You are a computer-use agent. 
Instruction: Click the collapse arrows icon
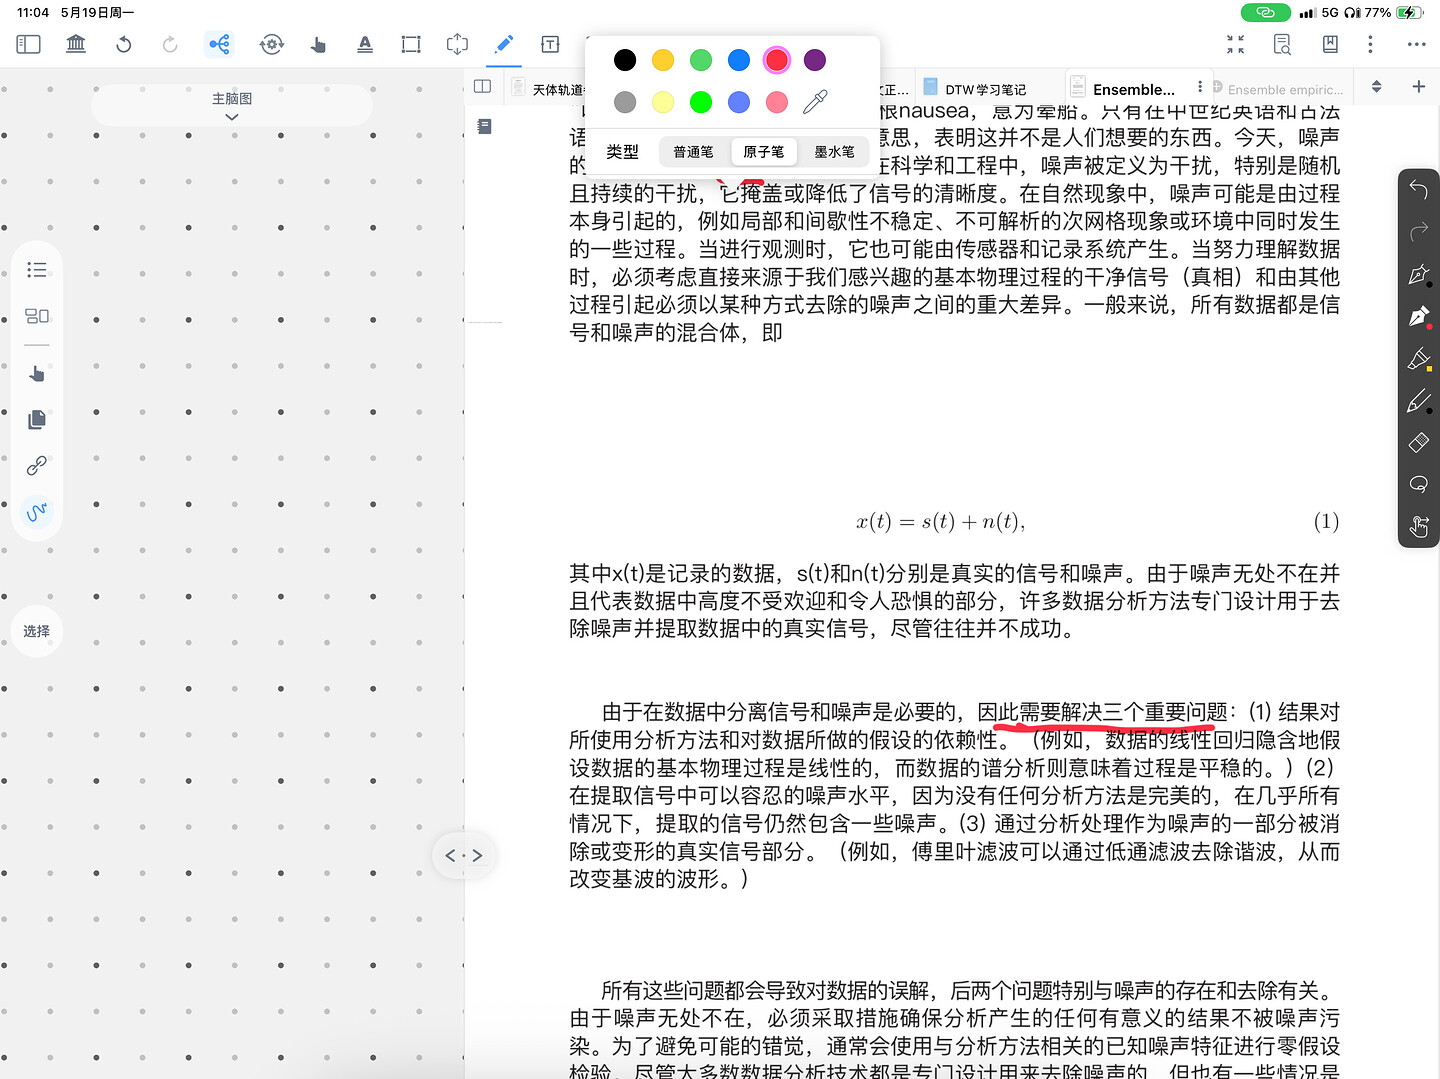pyautogui.click(x=1236, y=44)
